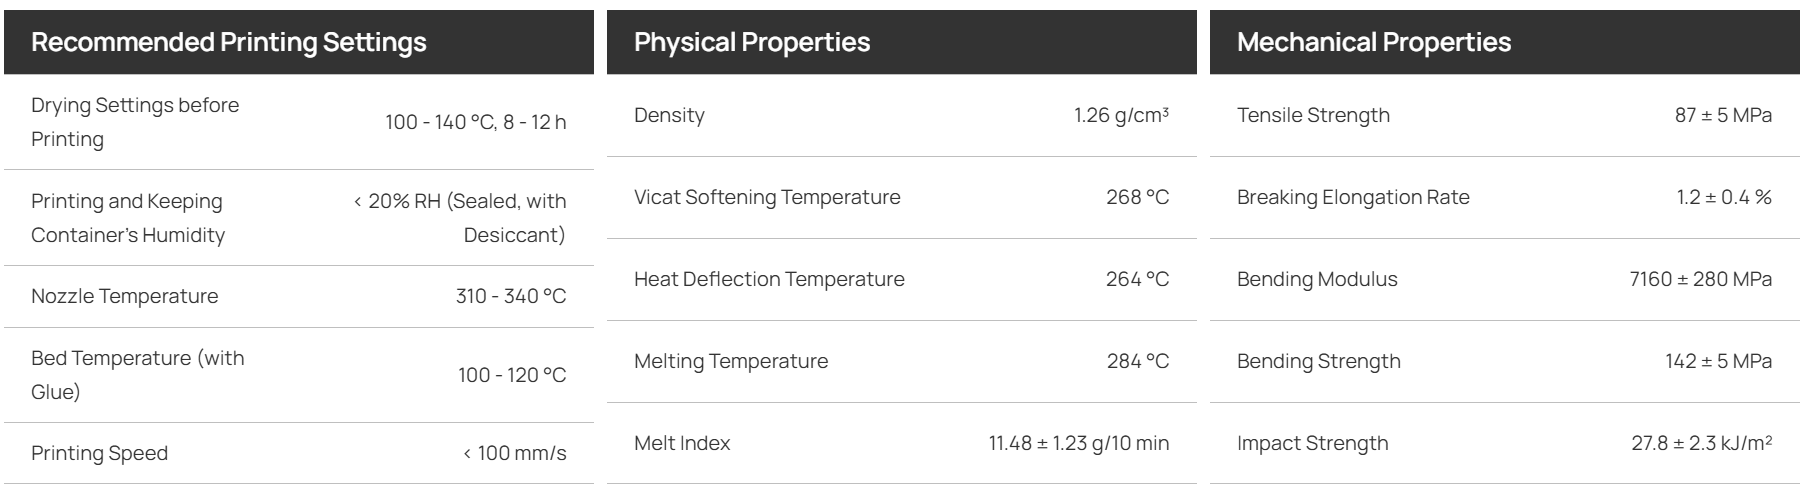Click the Printing Speed row label
This screenshot has width=1807, height=484.
coord(99,453)
